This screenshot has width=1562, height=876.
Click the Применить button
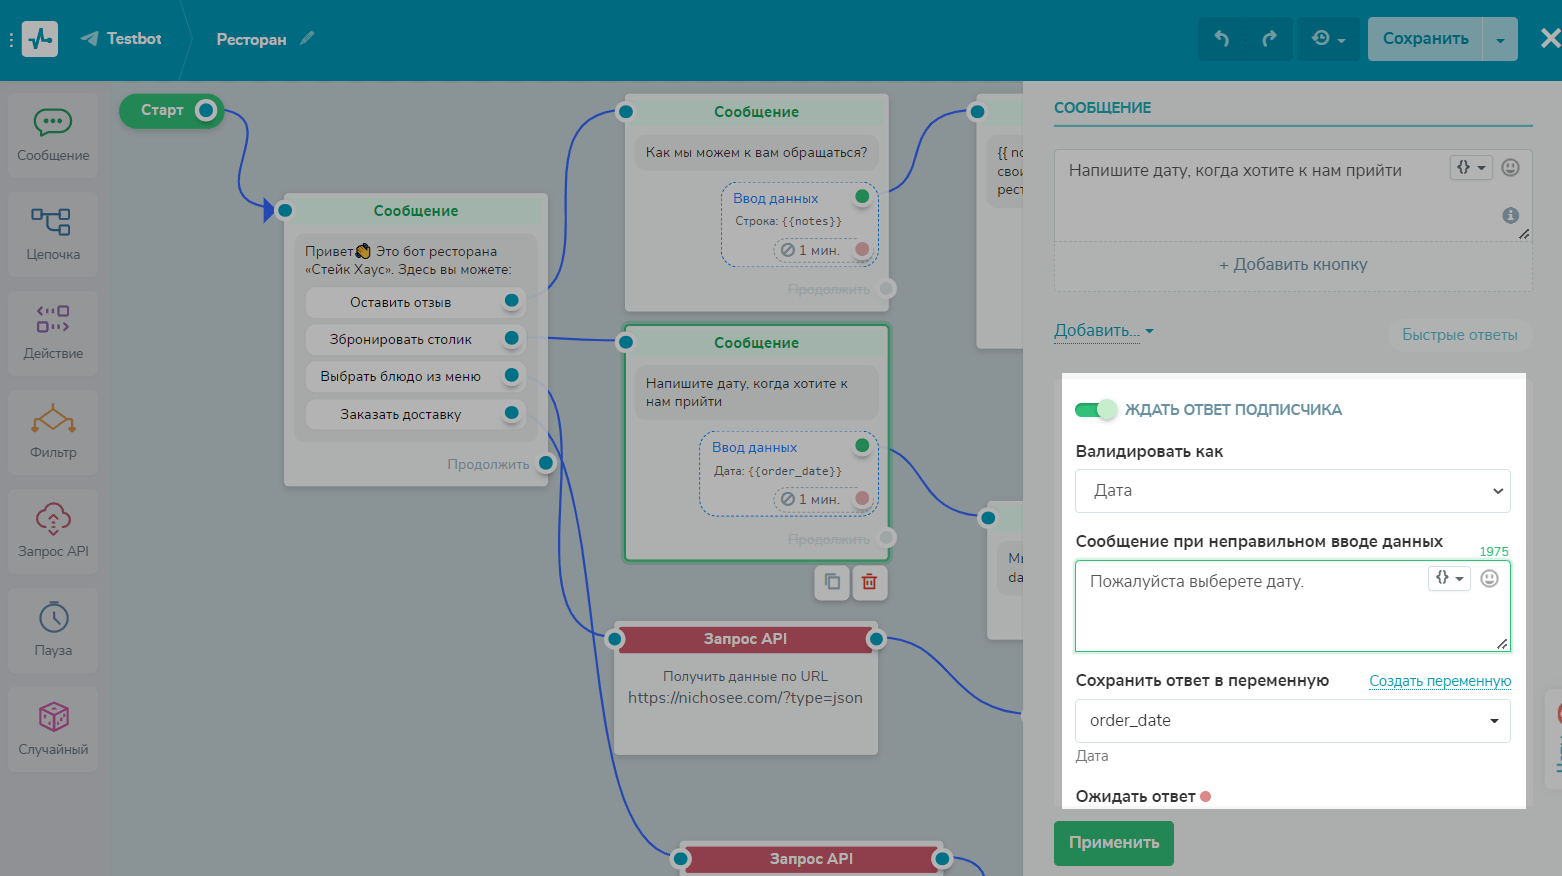[1113, 843]
